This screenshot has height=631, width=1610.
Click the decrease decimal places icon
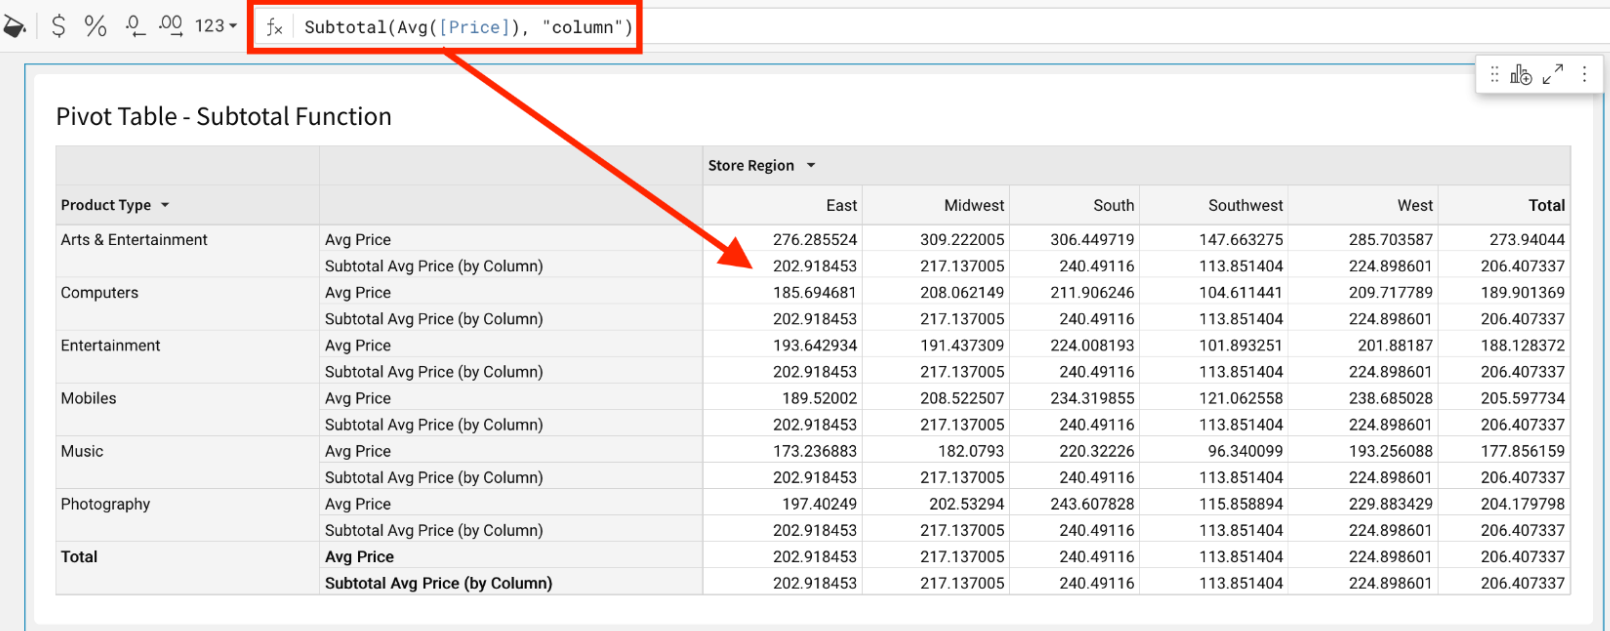135,27
